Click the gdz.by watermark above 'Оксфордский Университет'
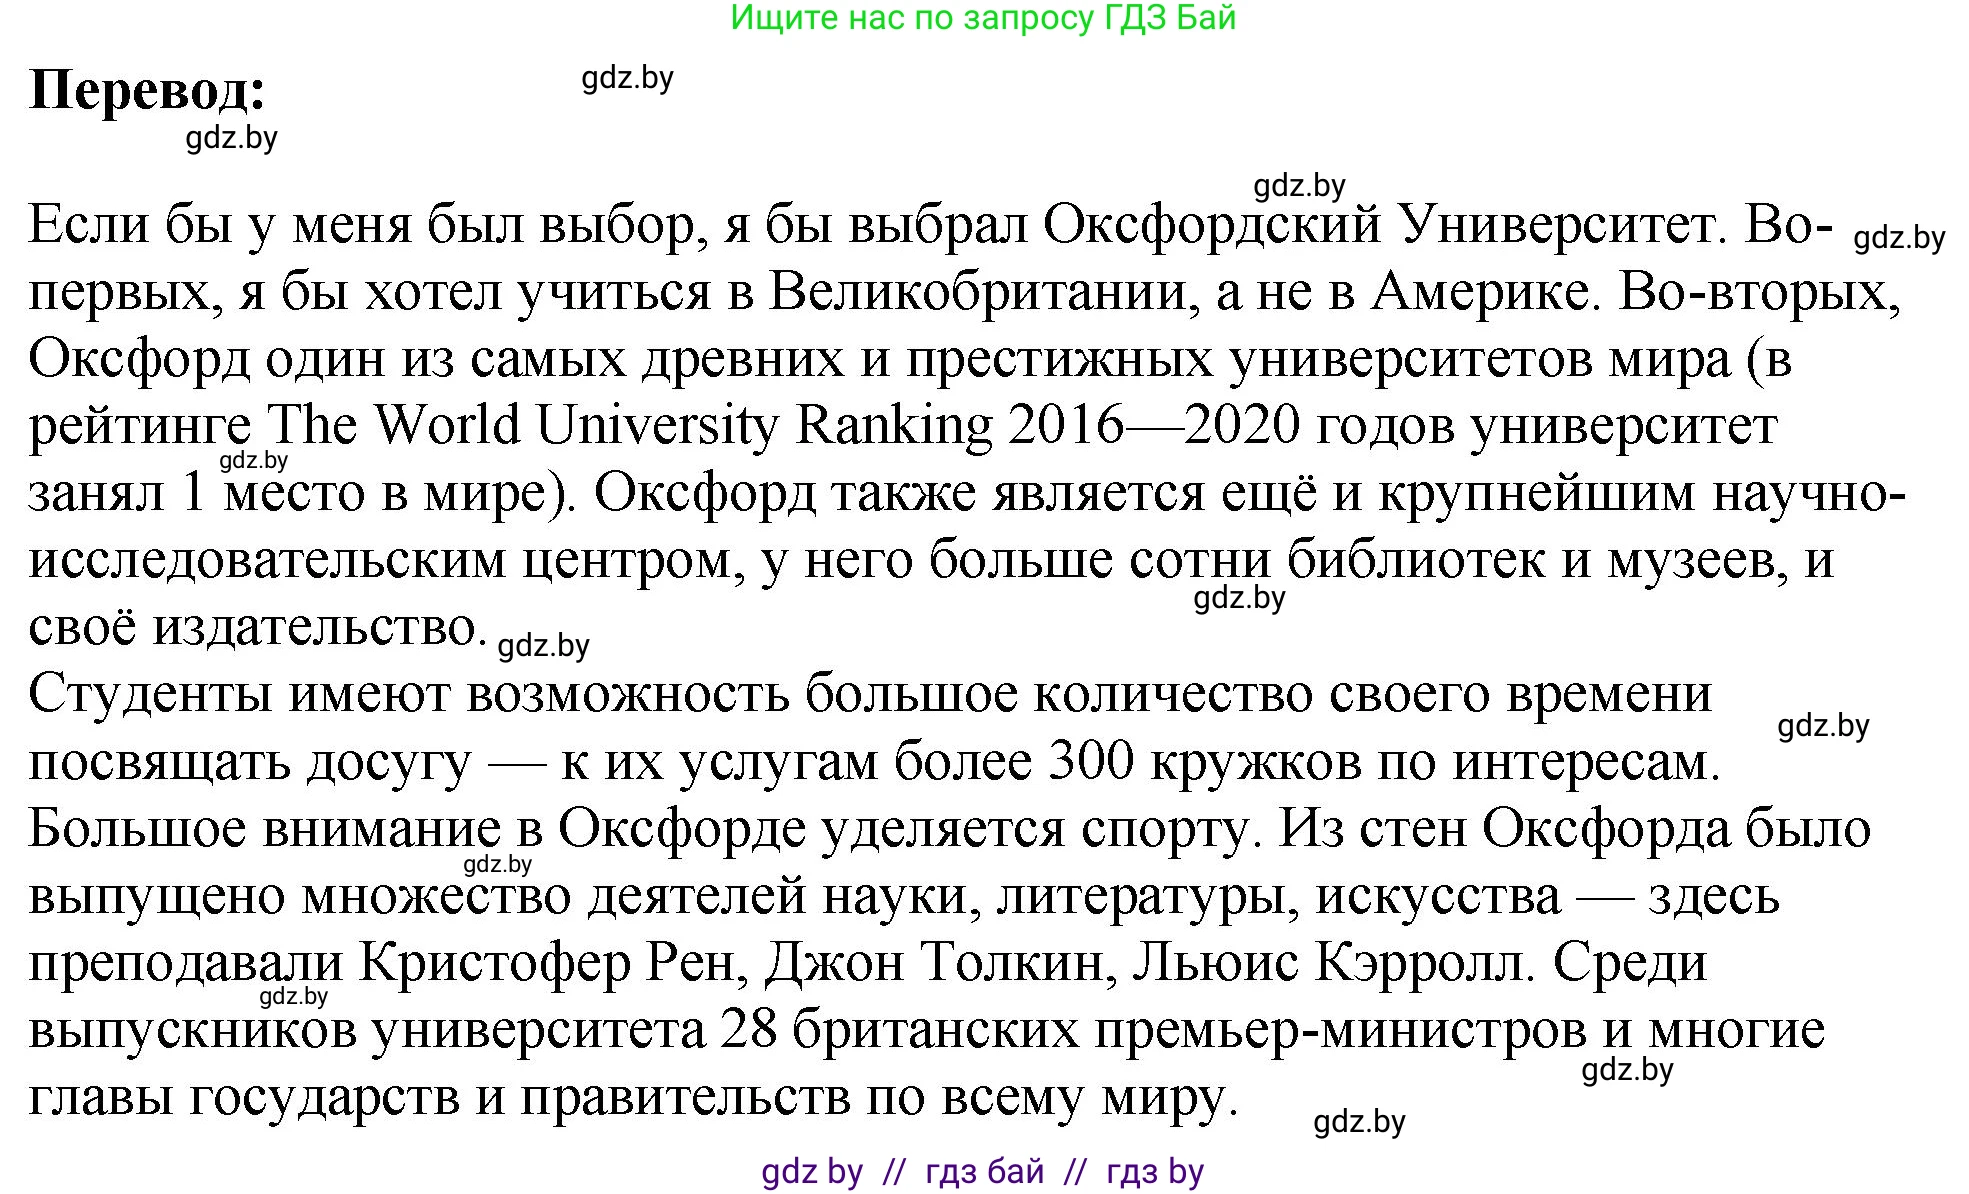Screen dimensions: 1969x1194 [1298, 186]
